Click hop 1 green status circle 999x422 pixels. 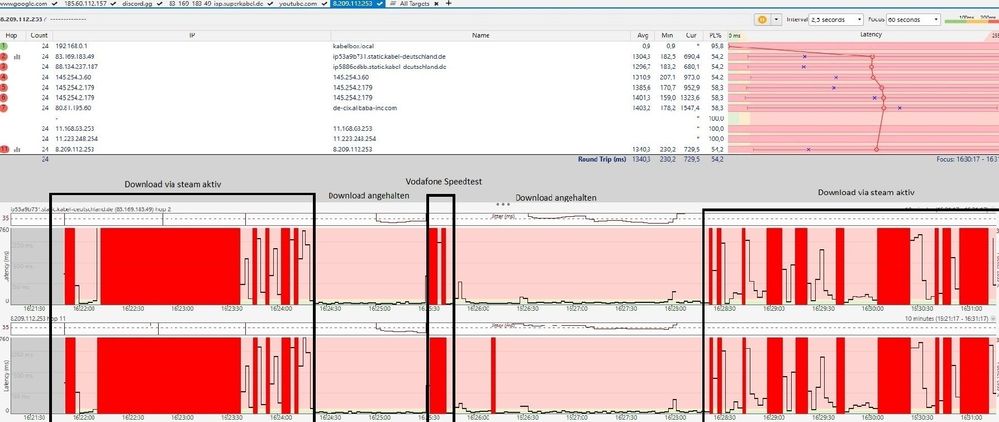pyautogui.click(x=4, y=47)
